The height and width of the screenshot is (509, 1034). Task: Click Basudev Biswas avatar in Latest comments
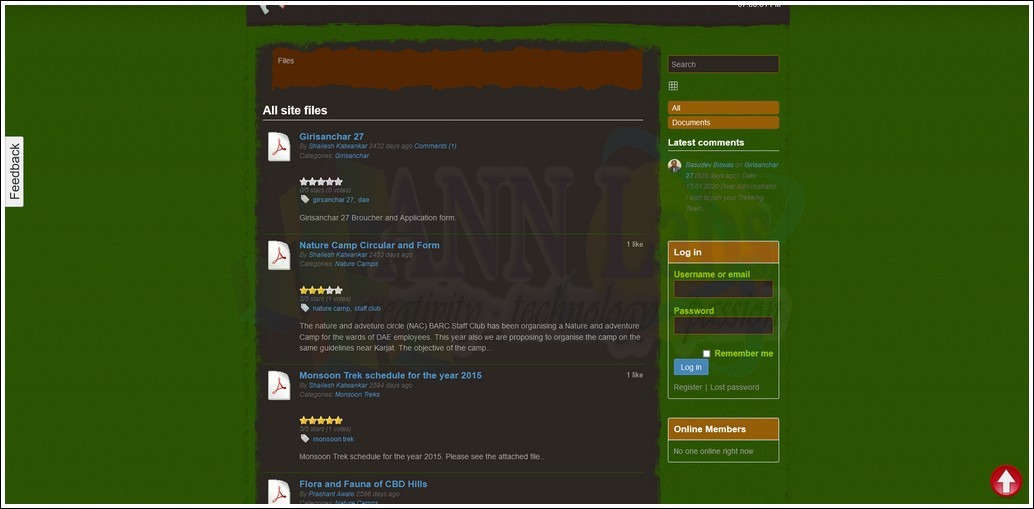(675, 165)
